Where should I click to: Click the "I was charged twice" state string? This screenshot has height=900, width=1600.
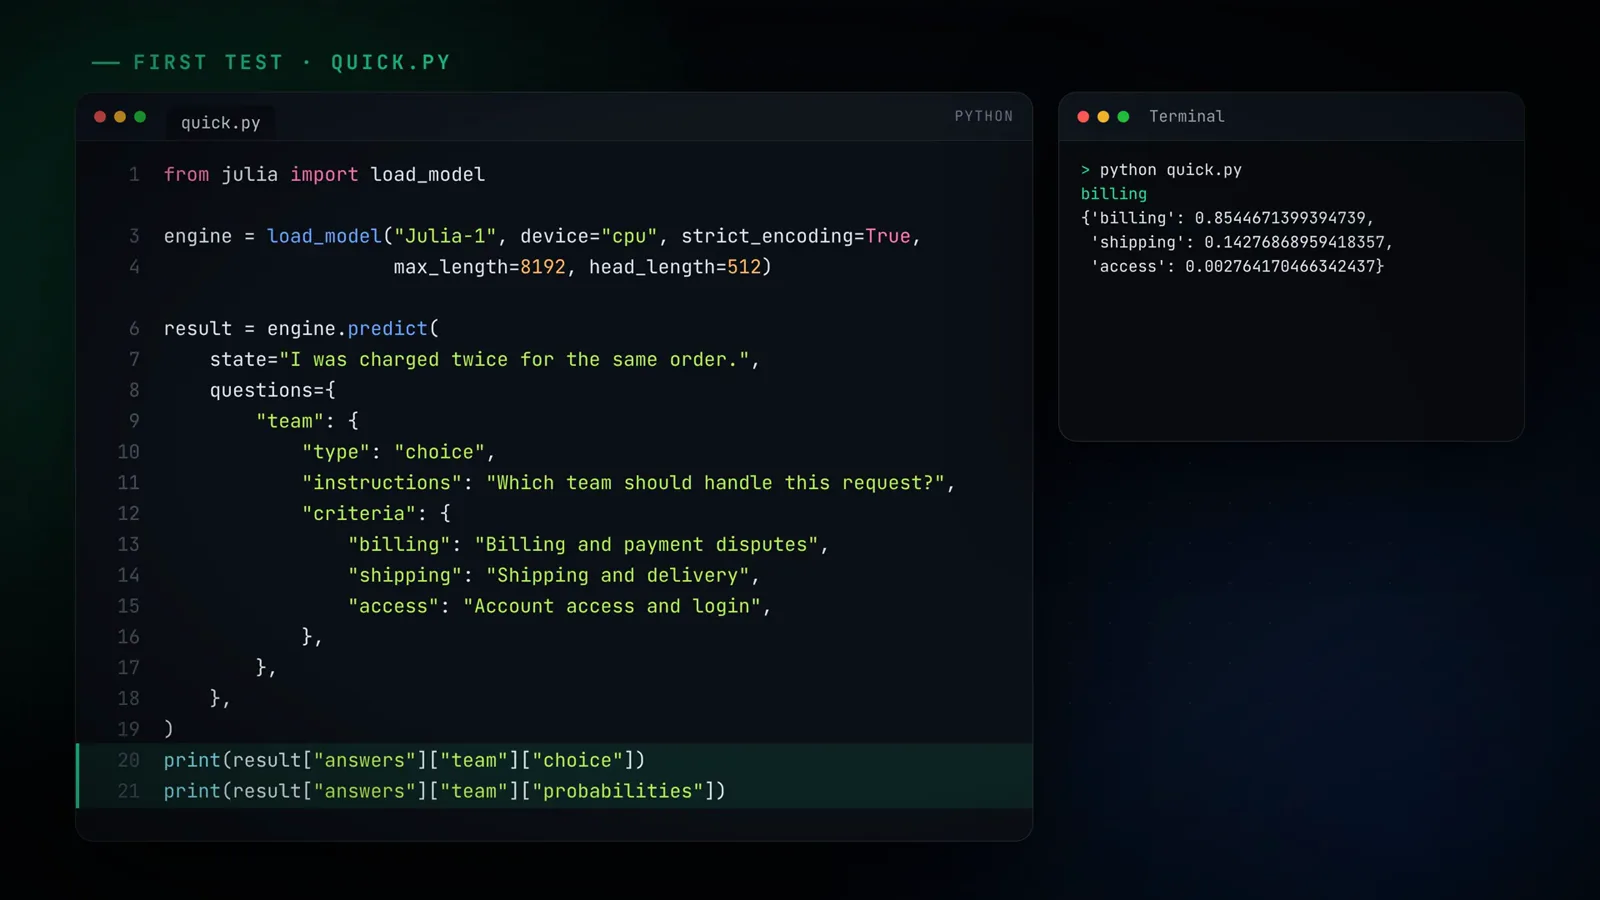pyautogui.click(x=514, y=360)
